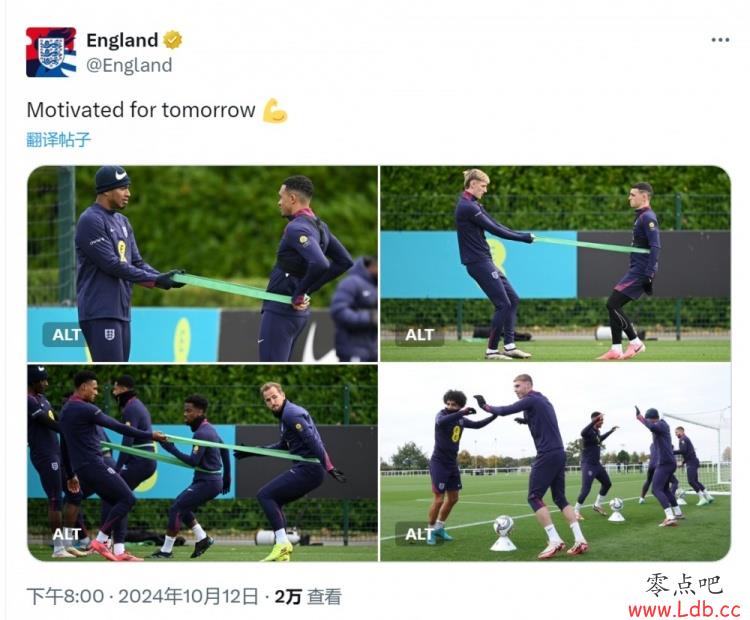
Task: Show ALT text on bottom-right photo
Action: point(419,534)
